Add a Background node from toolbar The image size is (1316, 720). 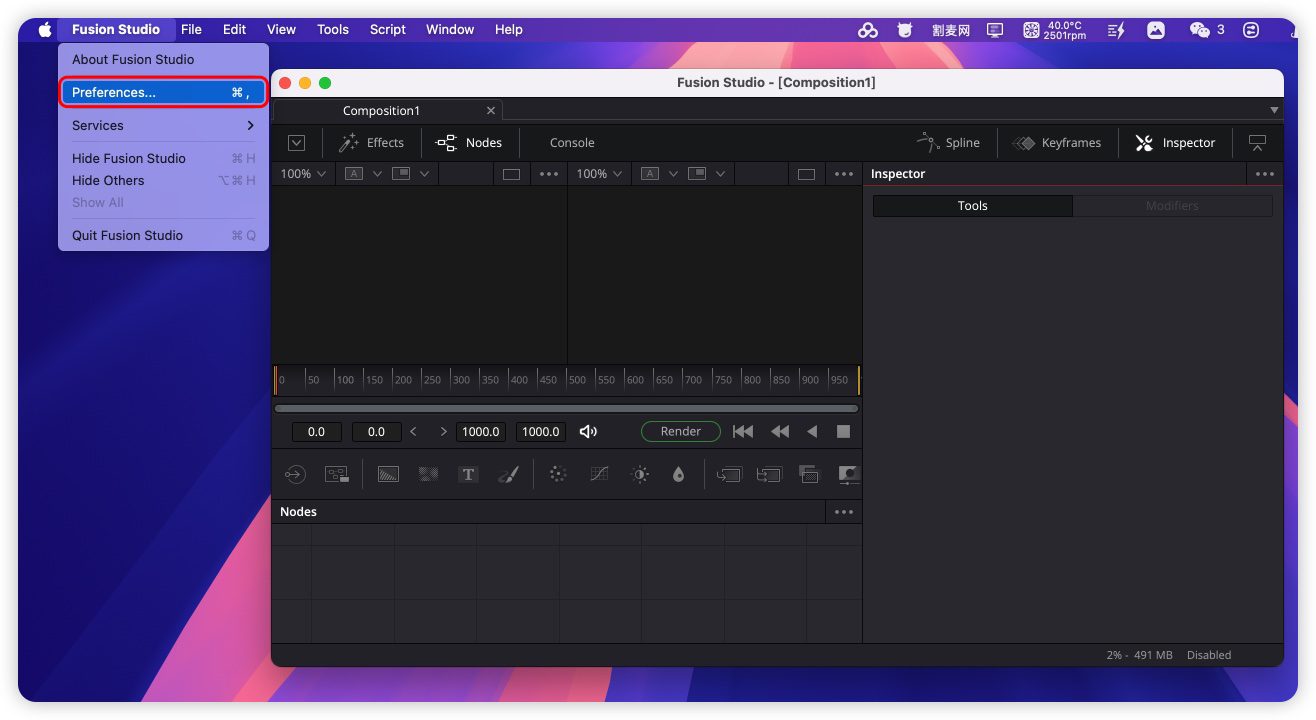388,474
